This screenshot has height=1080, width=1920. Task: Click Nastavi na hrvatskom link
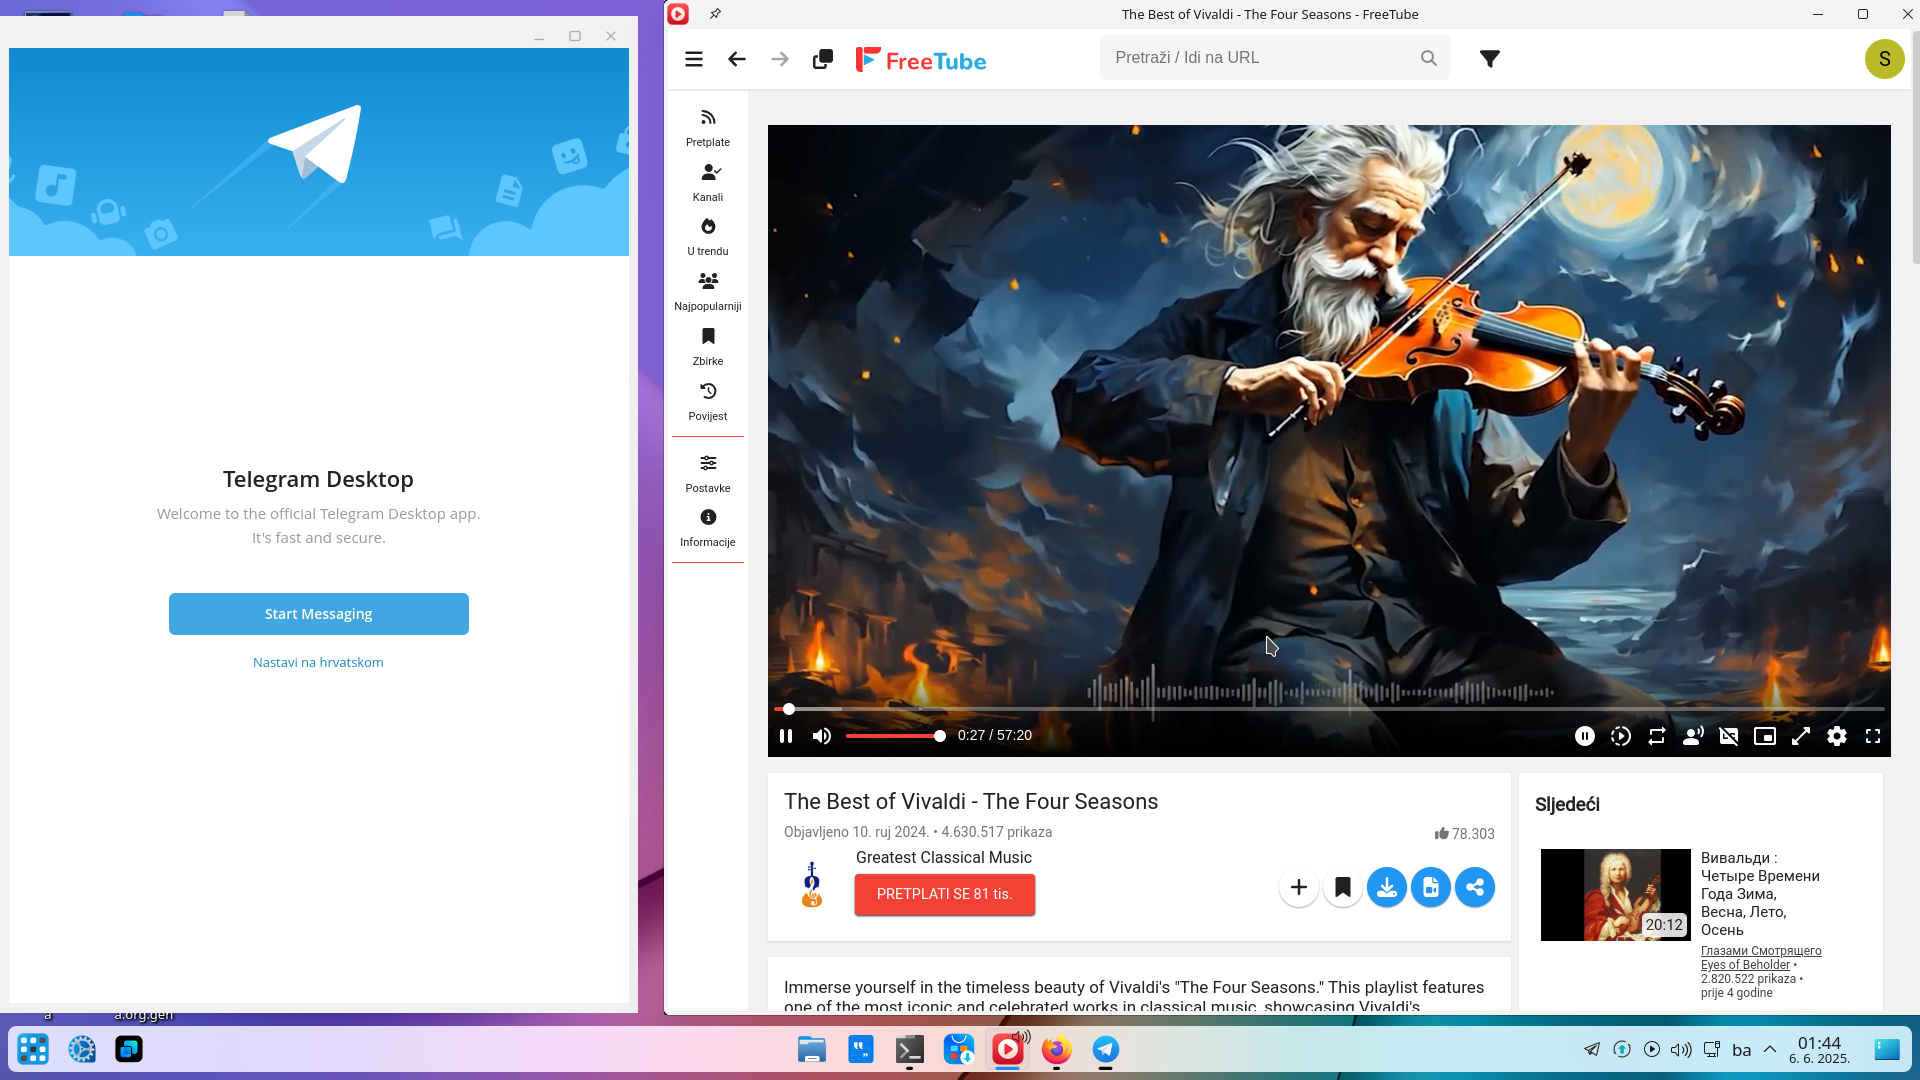tap(318, 662)
